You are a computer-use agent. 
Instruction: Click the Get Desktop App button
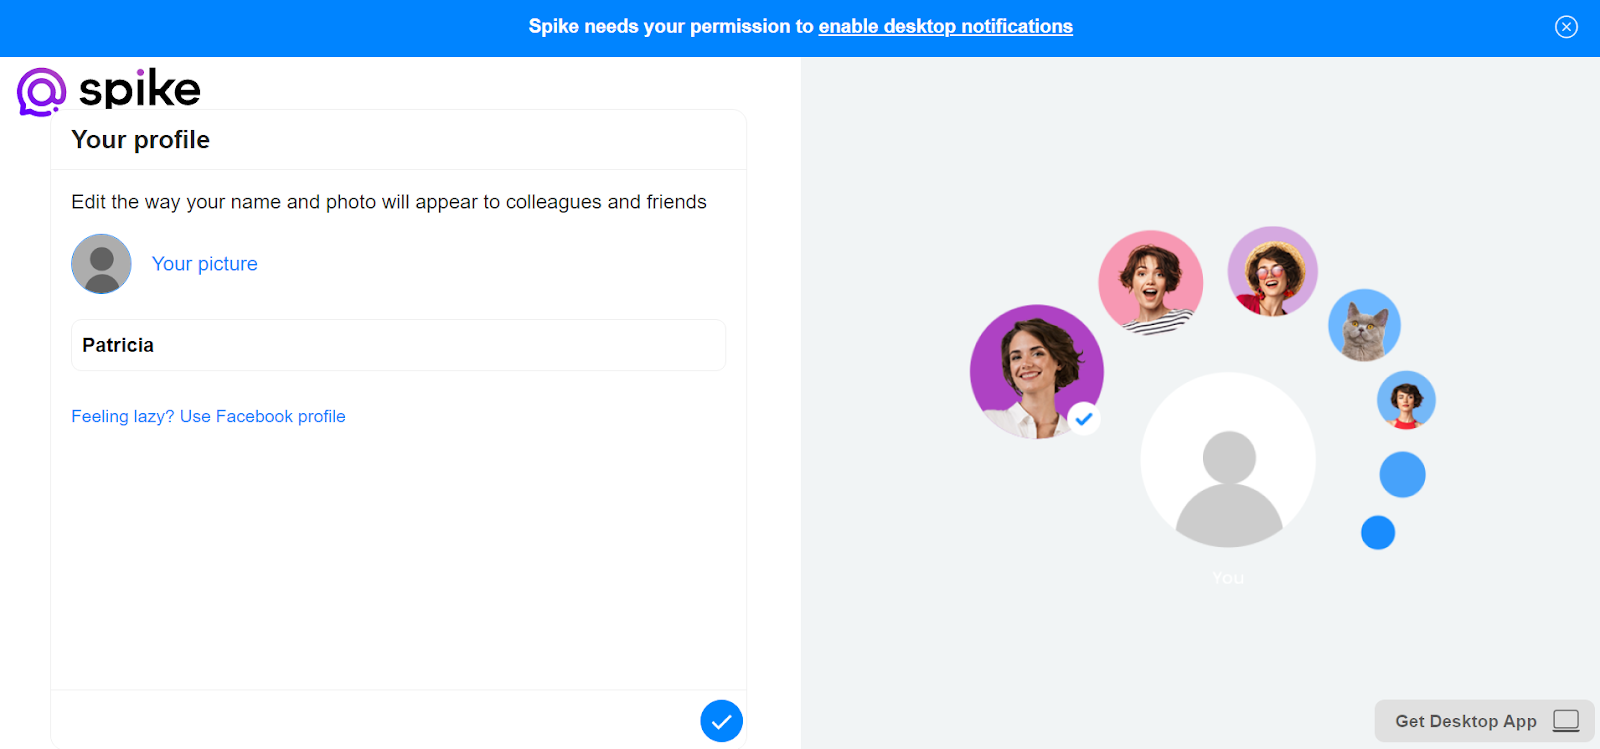[x=1465, y=721]
